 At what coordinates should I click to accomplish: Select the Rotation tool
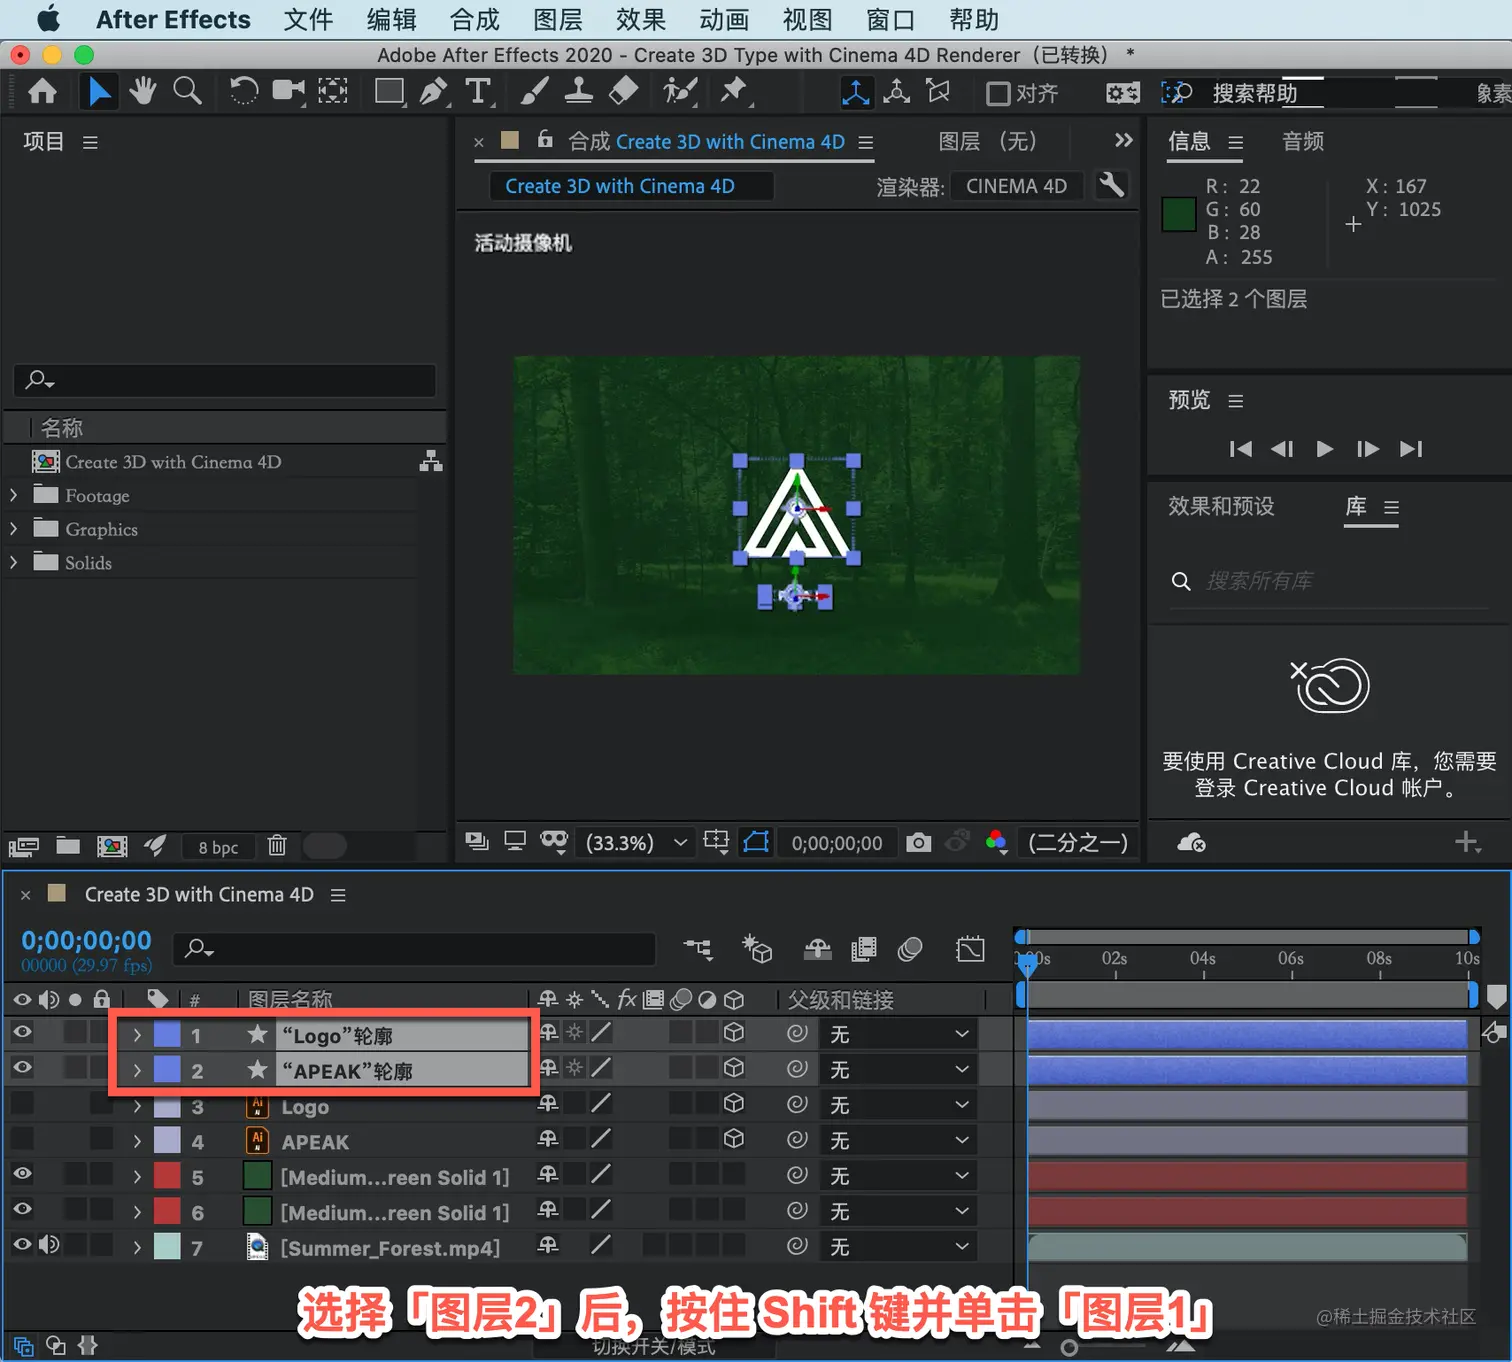[x=243, y=92]
